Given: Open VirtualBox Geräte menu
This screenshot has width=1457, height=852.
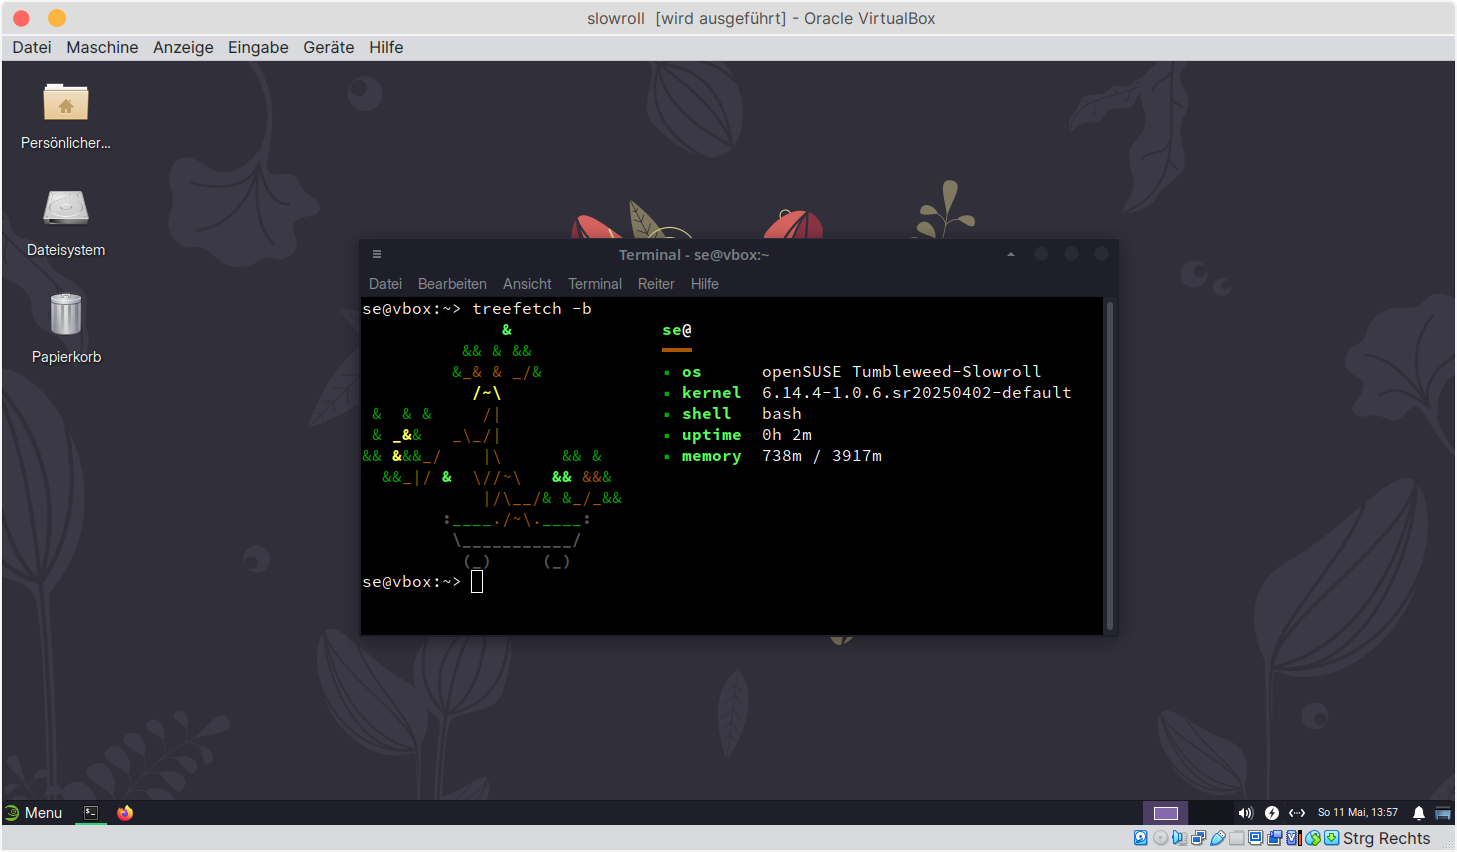Looking at the screenshot, I should pos(329,47).
